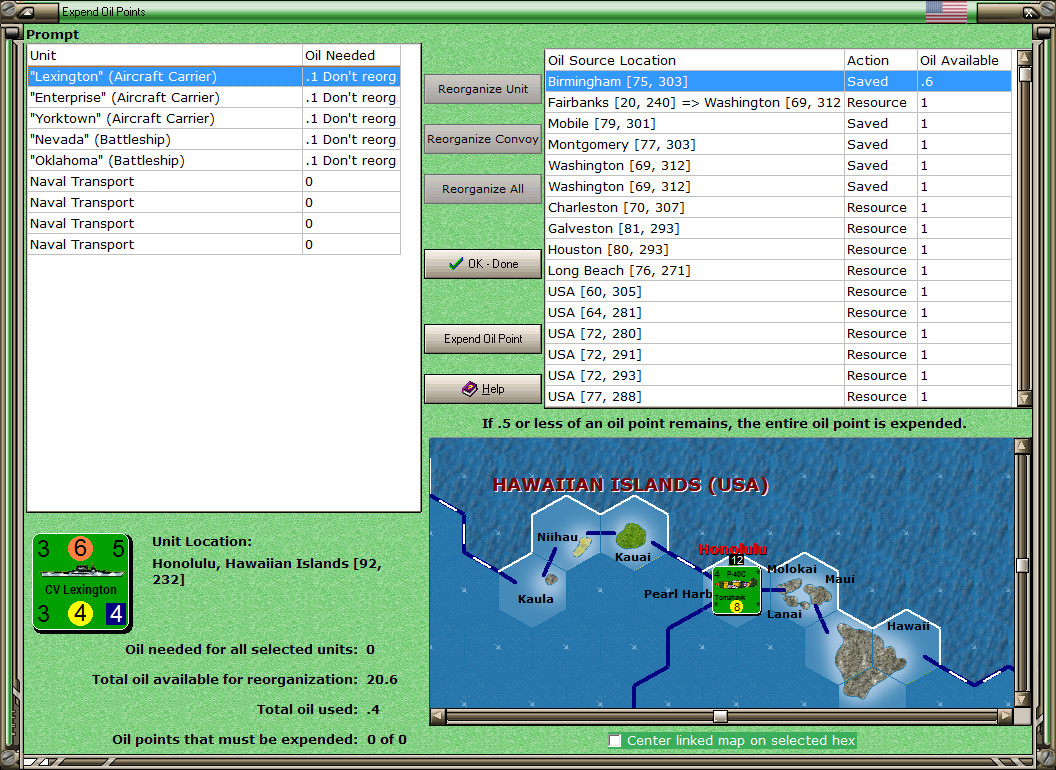Select the "Lexington" (Aircraft Carrier) row

pos(213,76)
